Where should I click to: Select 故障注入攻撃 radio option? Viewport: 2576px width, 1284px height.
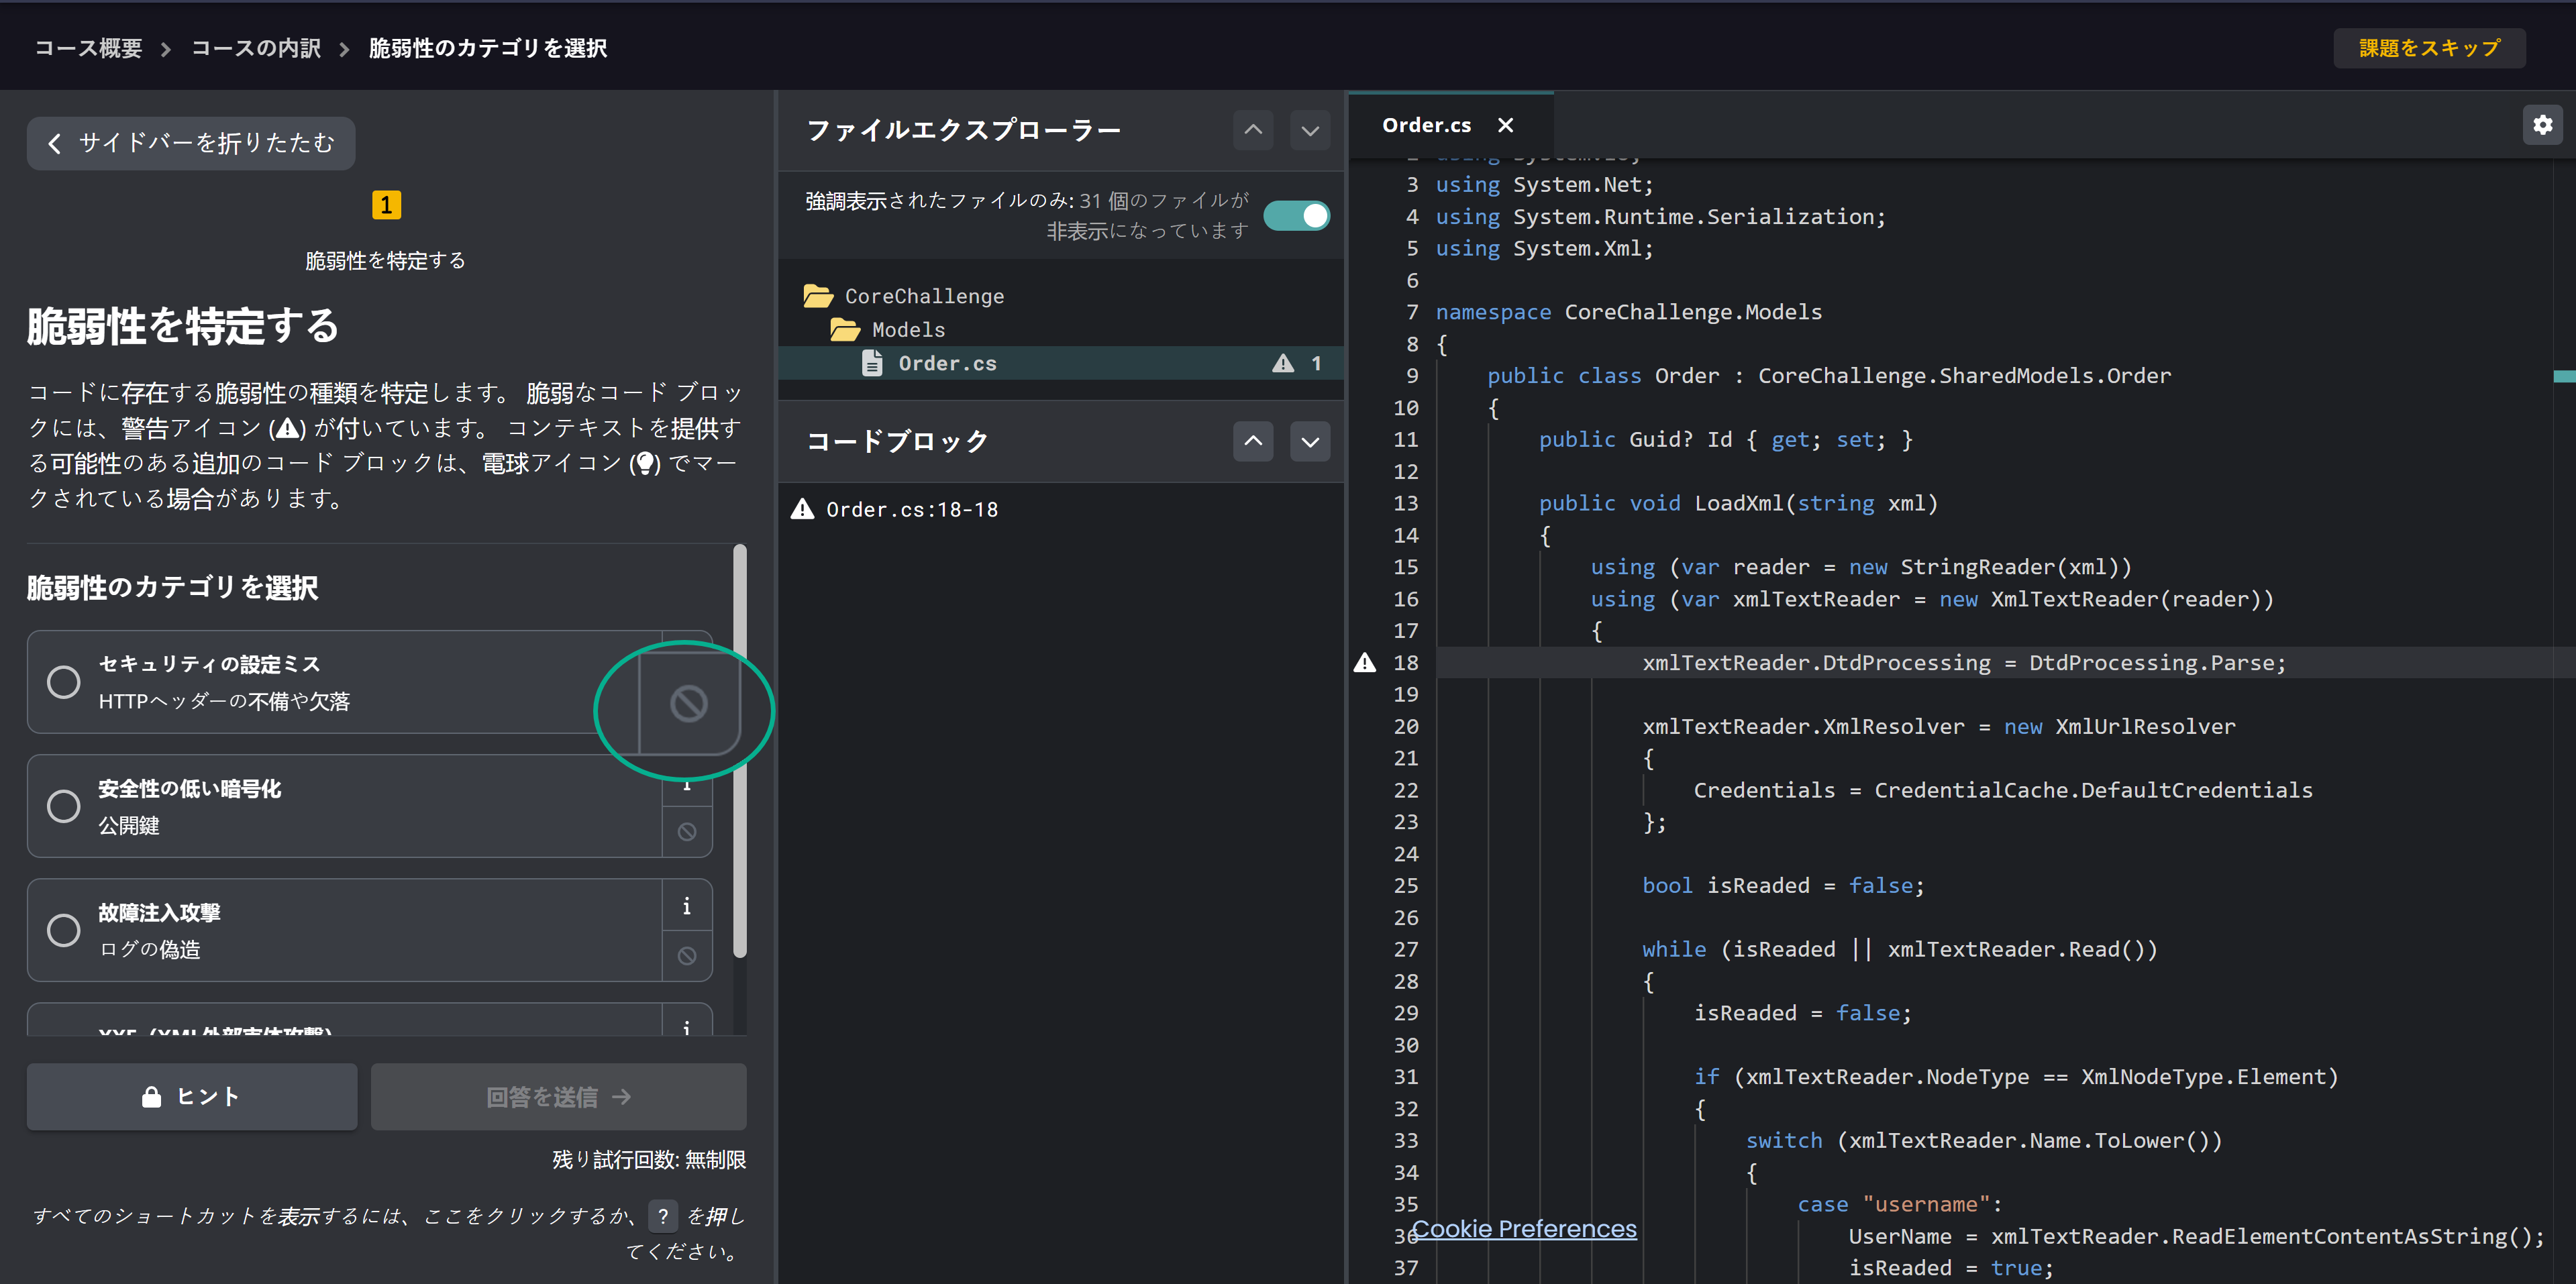(x=64, y=930)
